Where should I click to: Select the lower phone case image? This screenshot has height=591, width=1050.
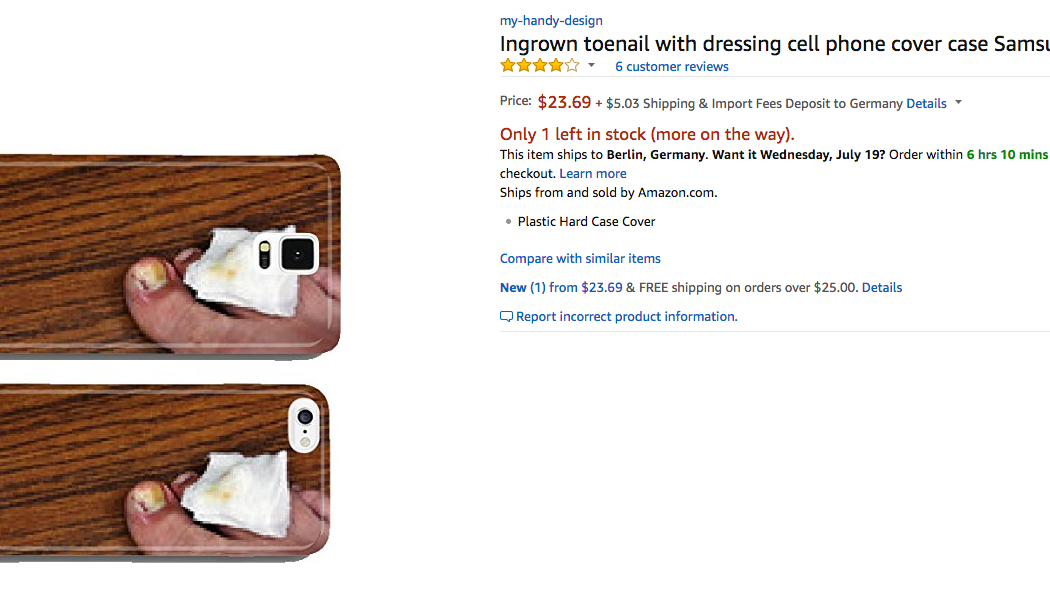pyautogui.click(x=165, y=470)
